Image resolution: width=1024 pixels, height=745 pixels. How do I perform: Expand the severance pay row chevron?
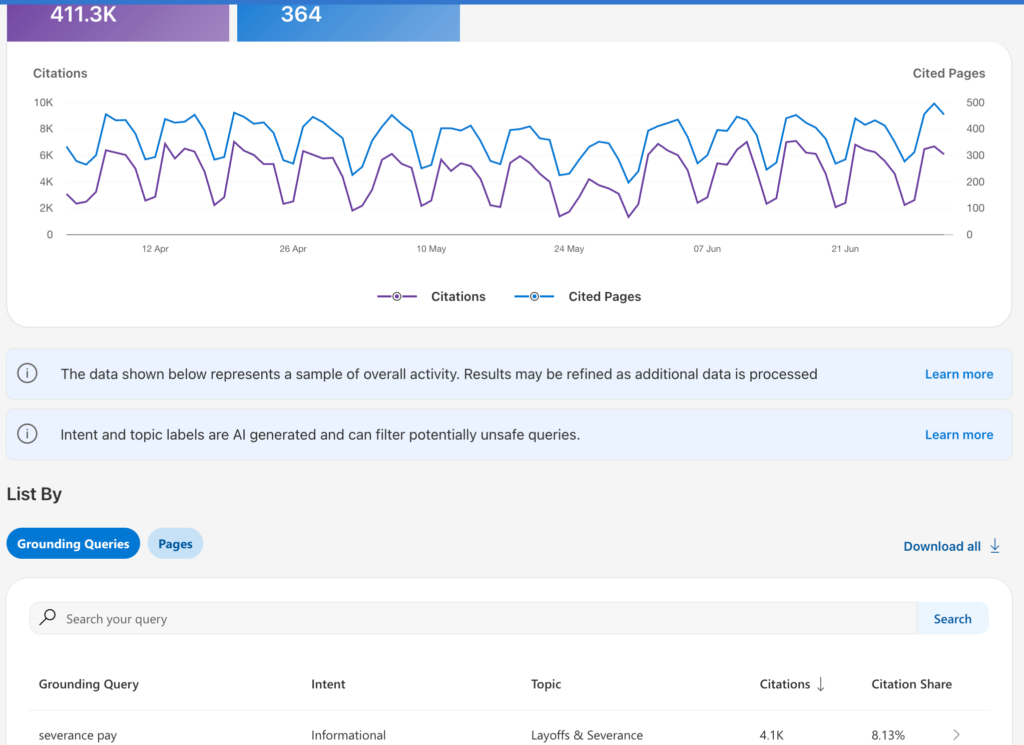click(x=956, y=735)
